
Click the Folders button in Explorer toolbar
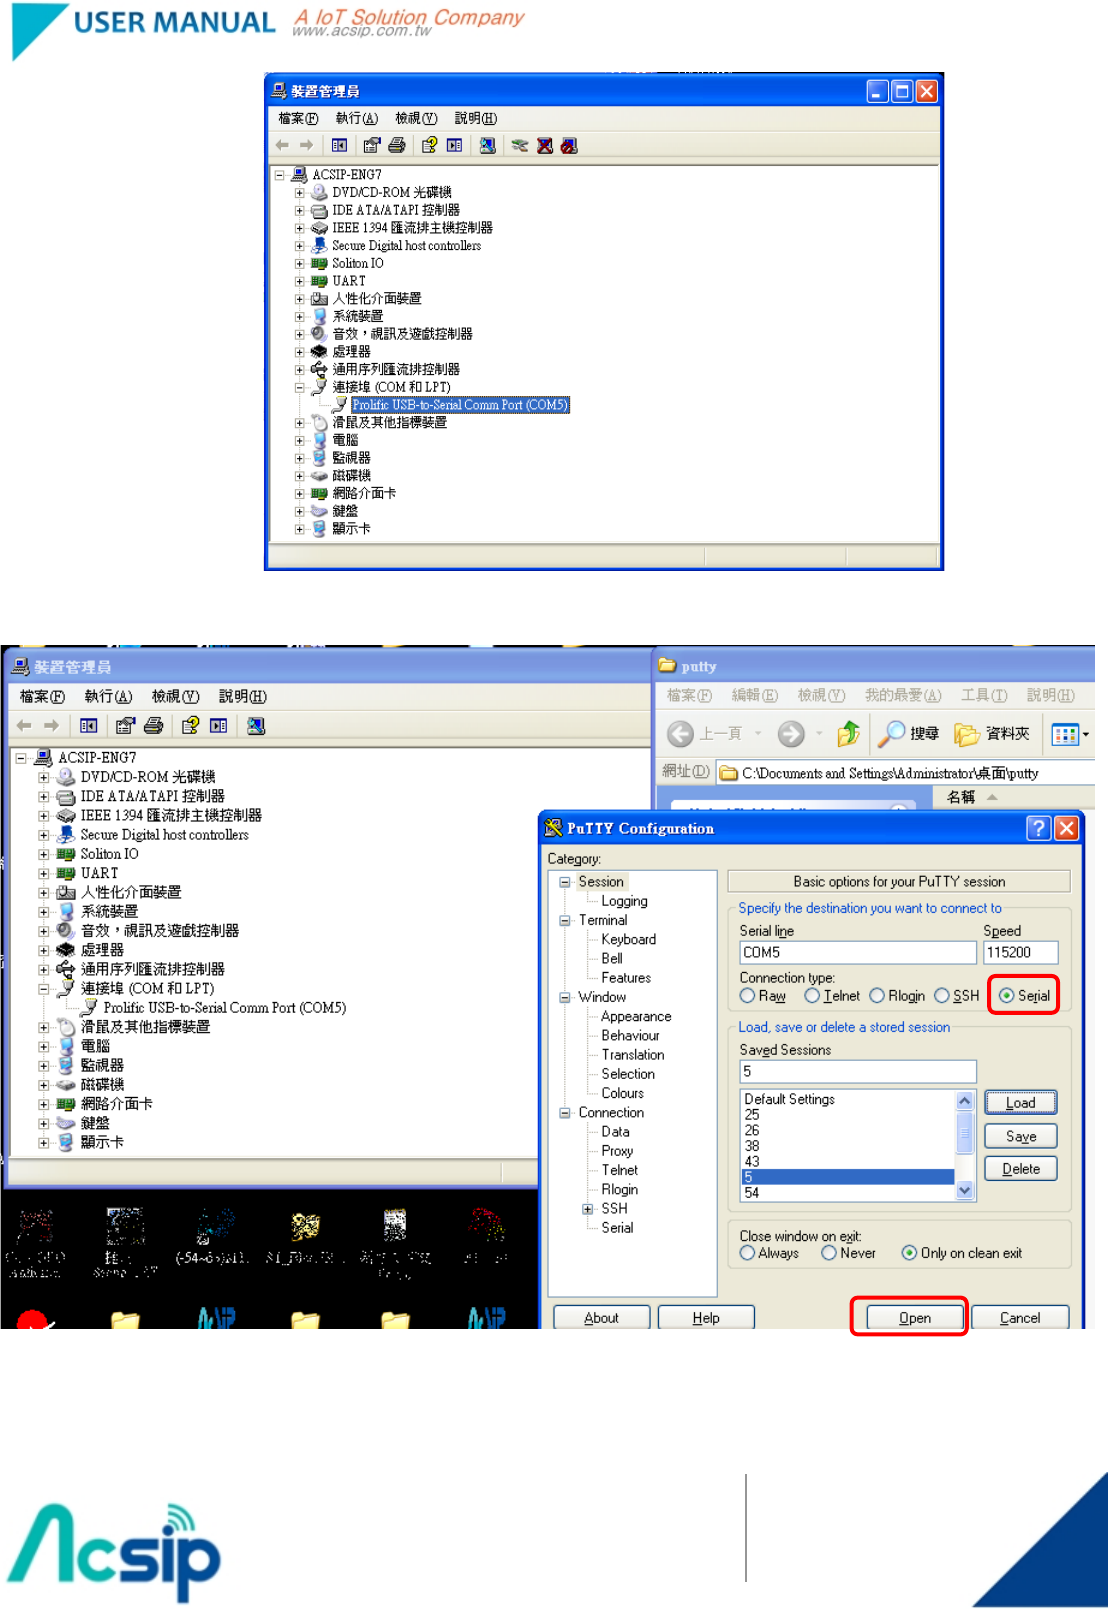click(x=992, y=734)
